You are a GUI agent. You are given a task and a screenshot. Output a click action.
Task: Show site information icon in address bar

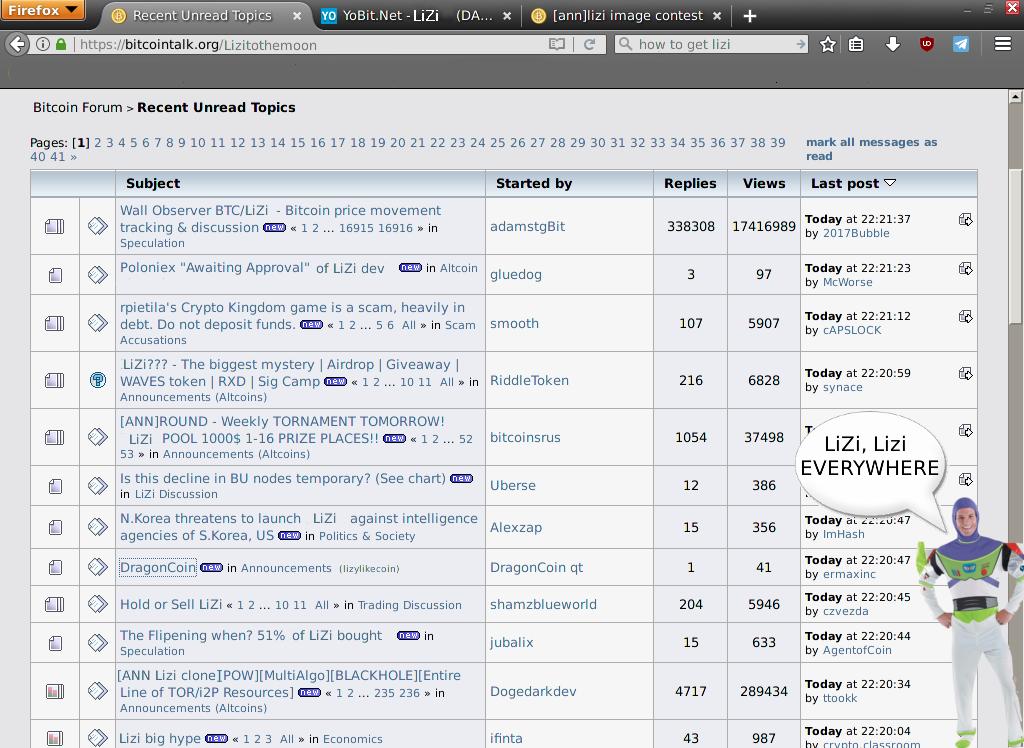click(x=42, y=44)
